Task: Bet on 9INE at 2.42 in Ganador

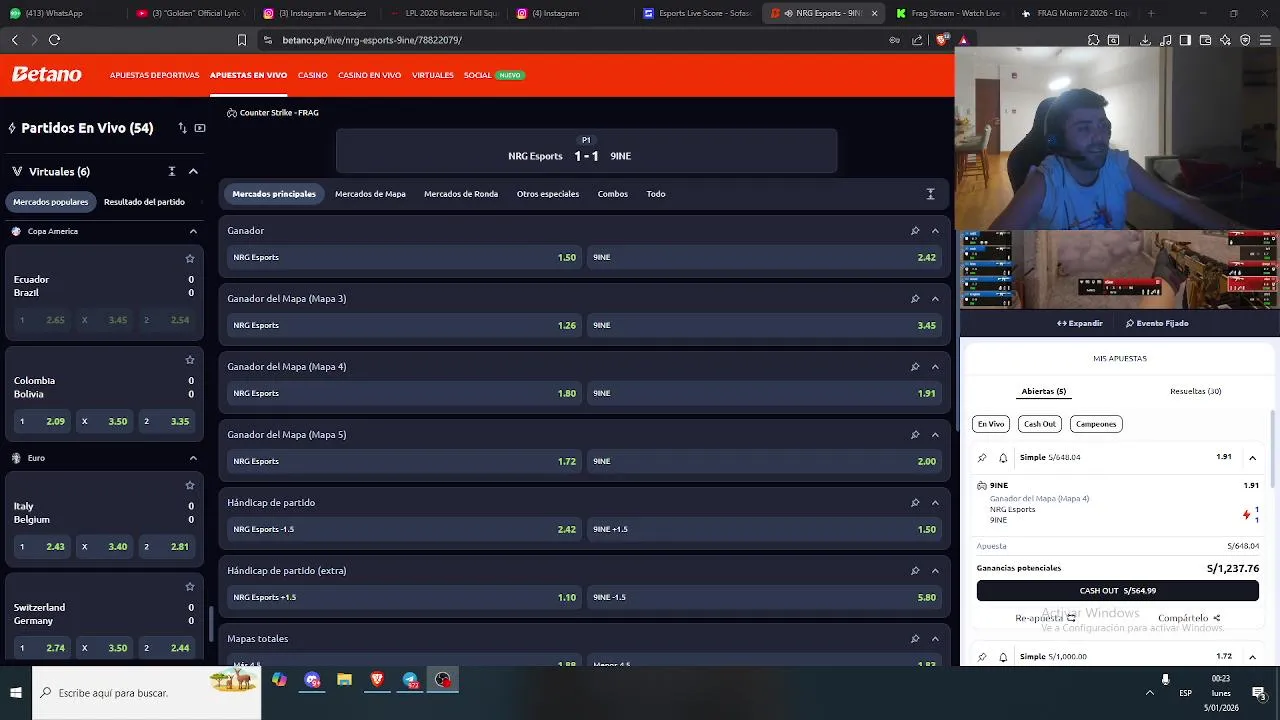Action: point(765,258)
